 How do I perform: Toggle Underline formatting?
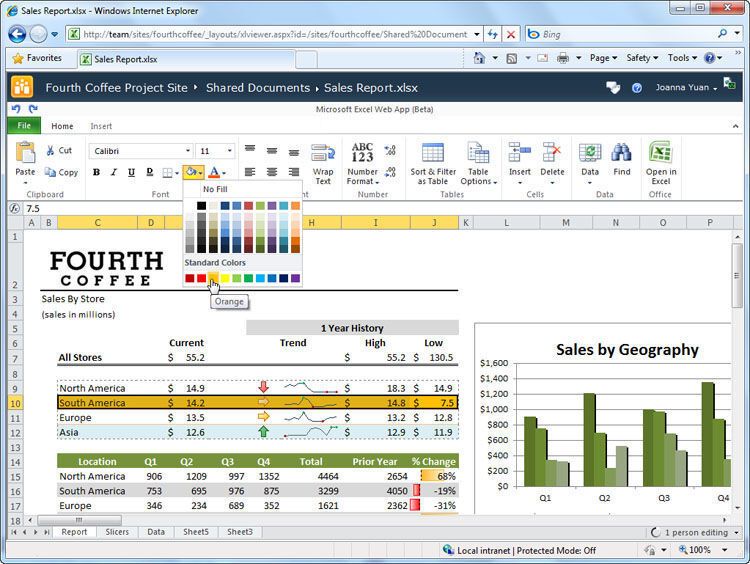[x=131, y=172]
